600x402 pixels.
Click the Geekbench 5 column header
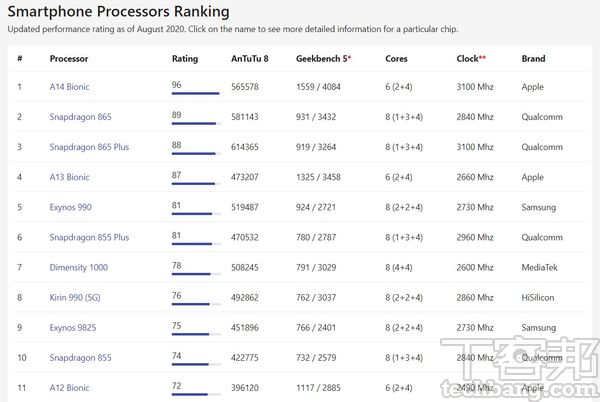[x=322, y=59]
